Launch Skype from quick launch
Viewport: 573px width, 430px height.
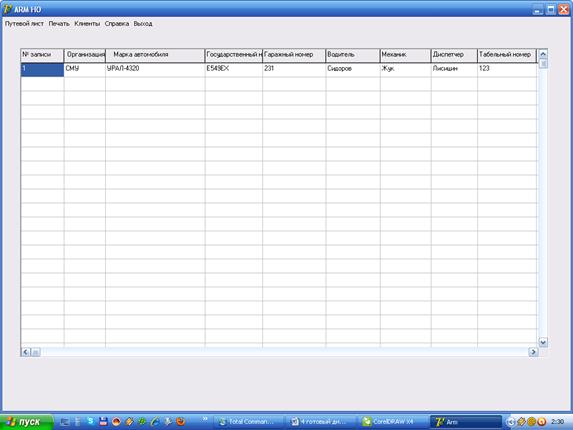pos(90,421)
